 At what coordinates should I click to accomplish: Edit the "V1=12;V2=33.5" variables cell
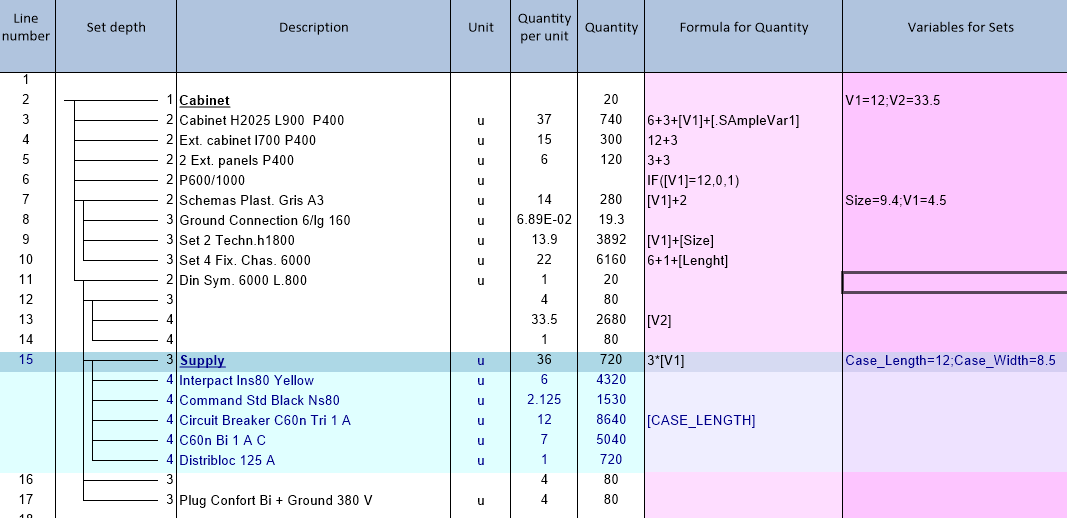click(x=895, y=100)
